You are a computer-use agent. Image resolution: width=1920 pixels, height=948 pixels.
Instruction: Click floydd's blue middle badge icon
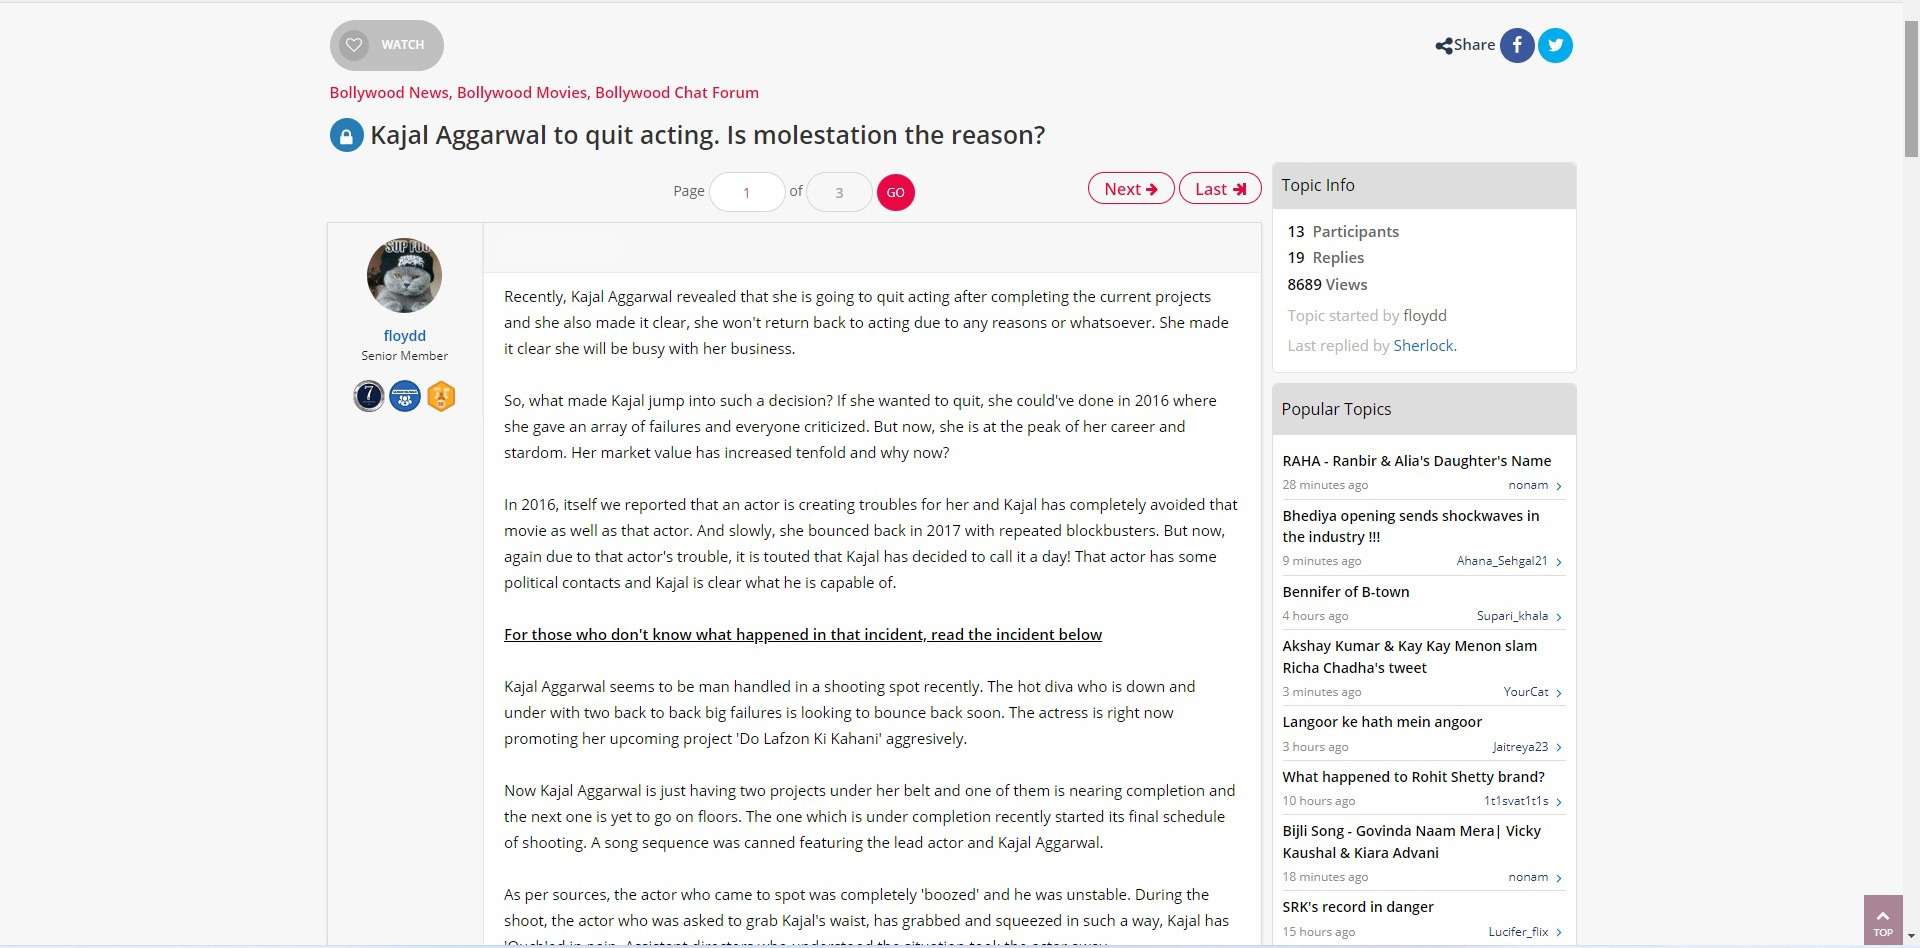tap(405, 397)
